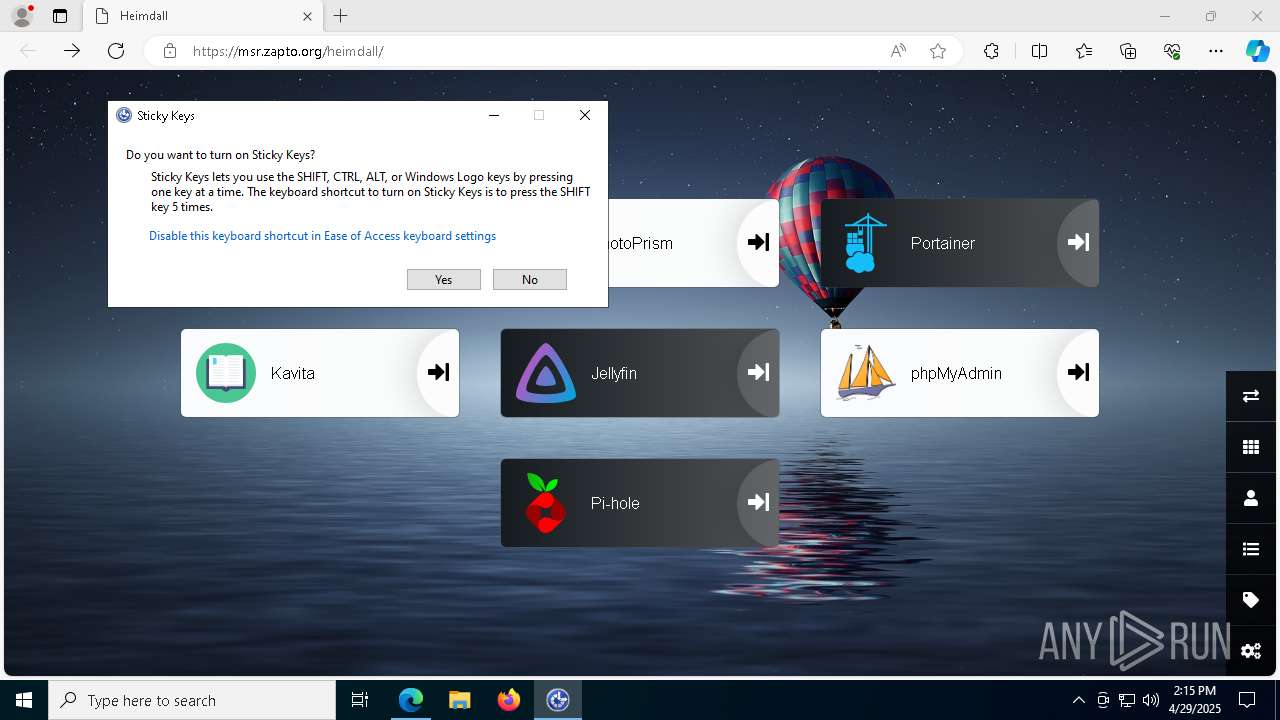Screen dimensions: 1280x720
Task: Open the Jellyfin tile label
Action: coord(614,373)
